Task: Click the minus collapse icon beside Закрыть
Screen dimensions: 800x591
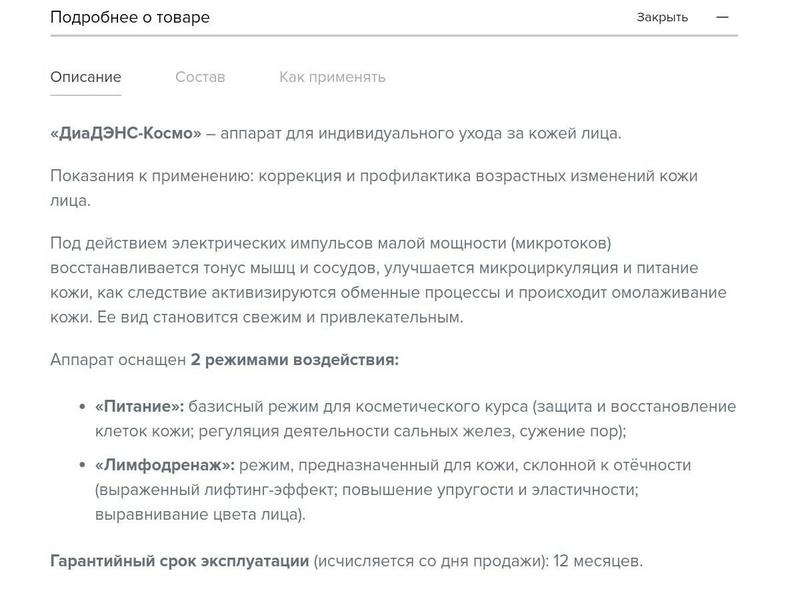Action: click(x=722, y=17)
